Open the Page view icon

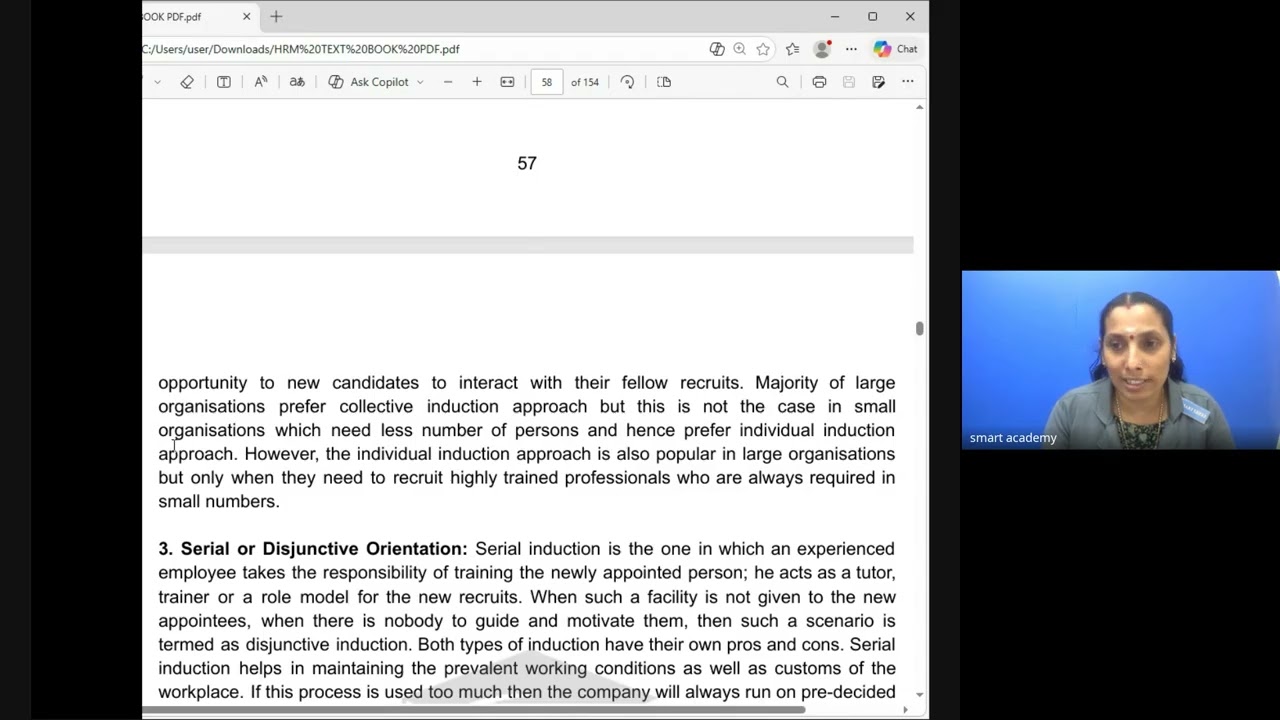(x=664, y=82)
